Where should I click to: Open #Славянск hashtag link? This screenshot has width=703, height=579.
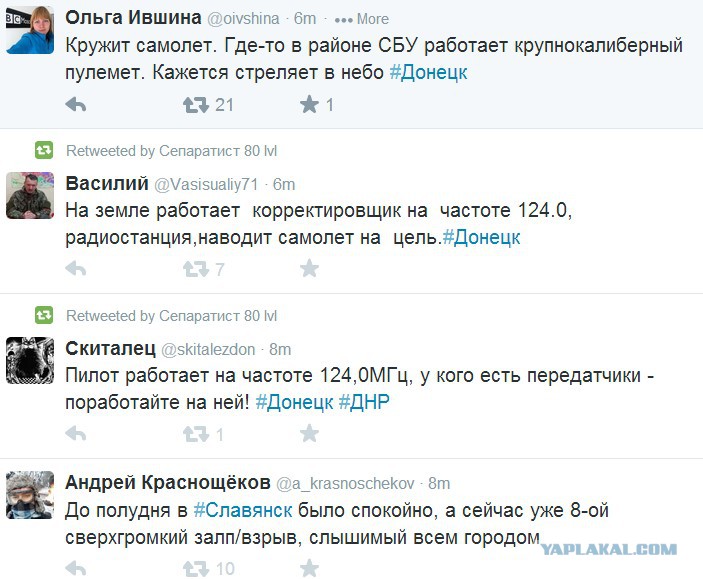pyautogui.click(x=243, y=510)
